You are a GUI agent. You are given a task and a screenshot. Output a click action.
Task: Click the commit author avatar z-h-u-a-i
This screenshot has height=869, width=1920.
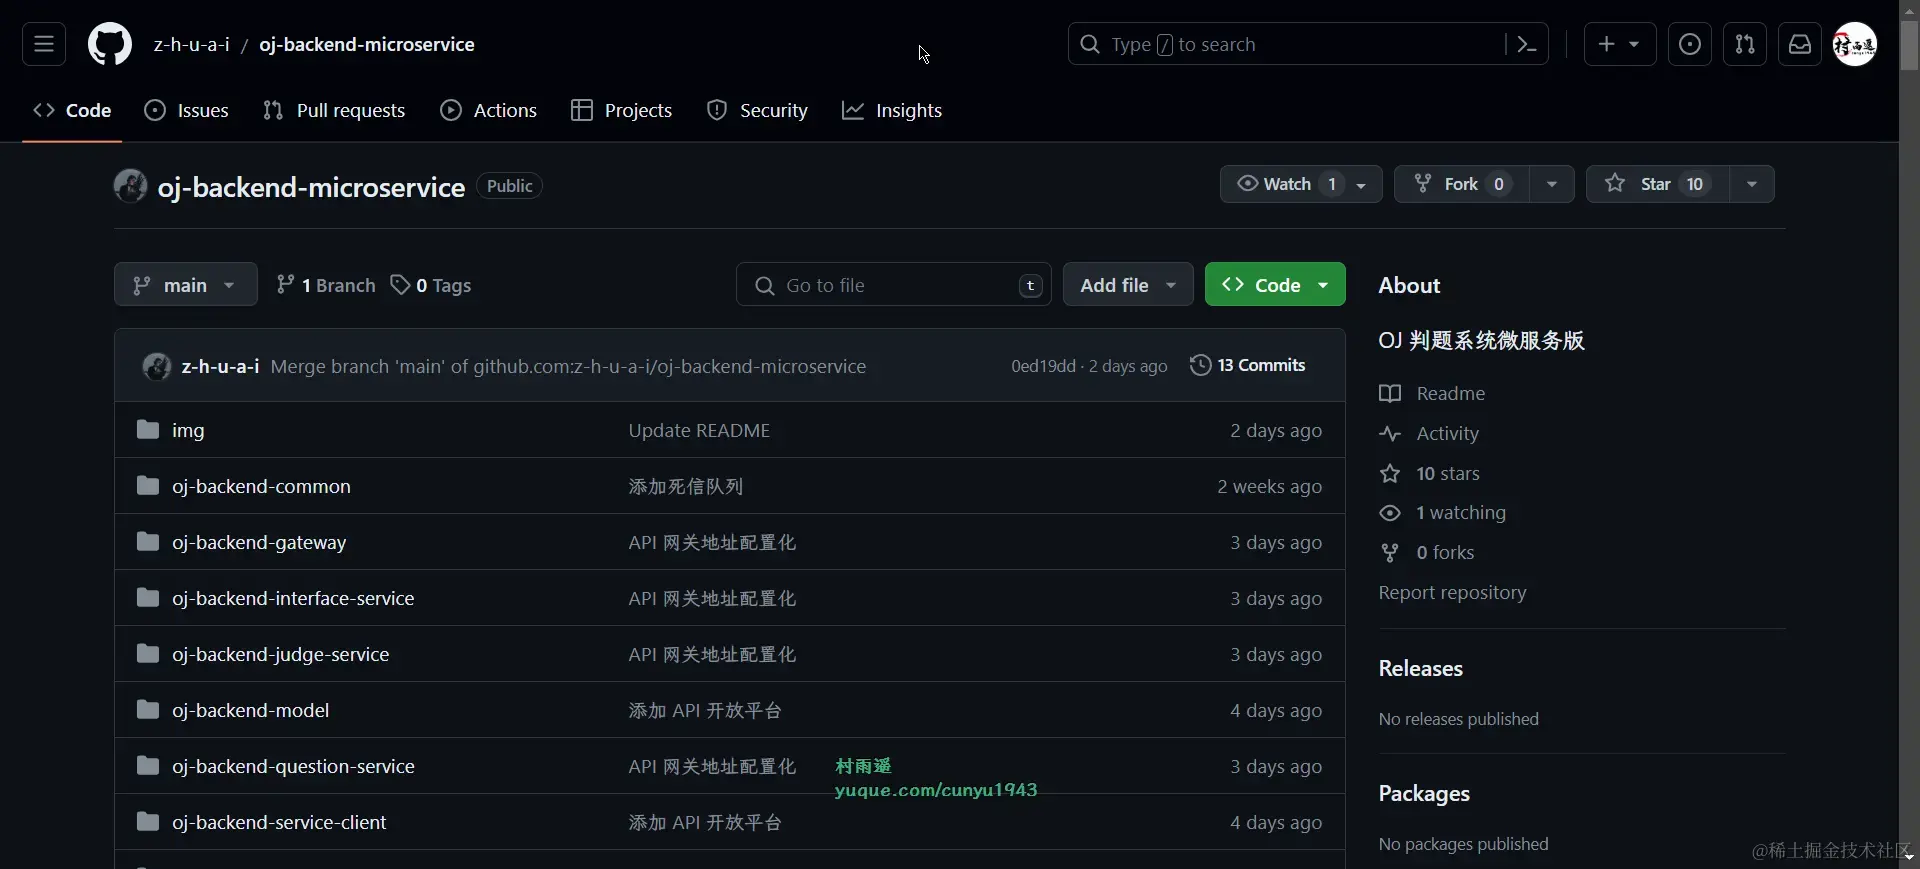(x=157, y=366)
